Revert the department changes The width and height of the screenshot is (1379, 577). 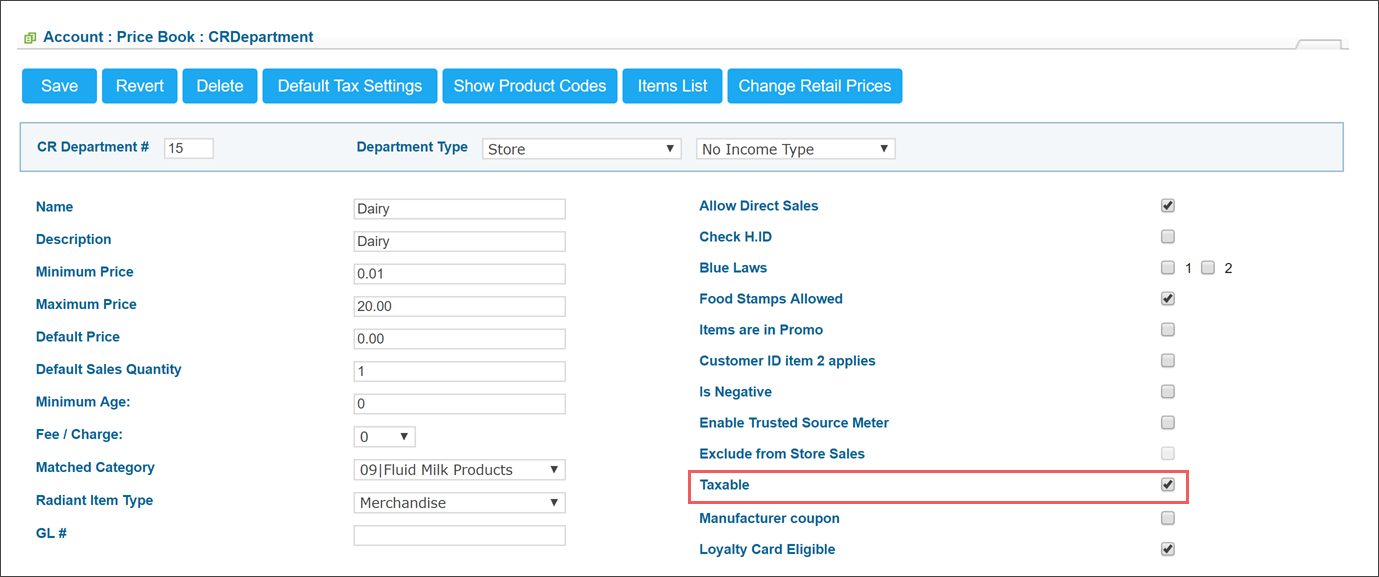(140, 86)
